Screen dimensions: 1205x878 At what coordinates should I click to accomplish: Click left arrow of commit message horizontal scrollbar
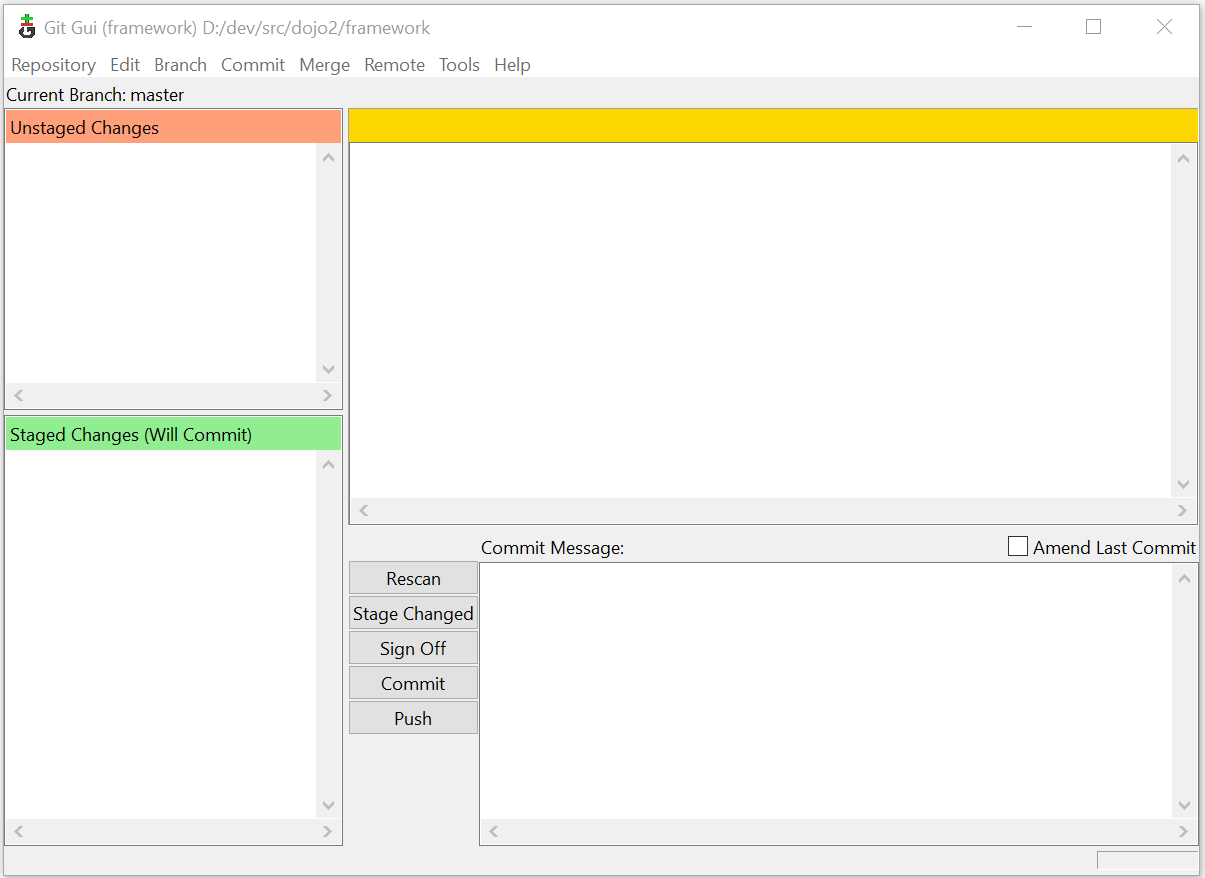point(493,831)
